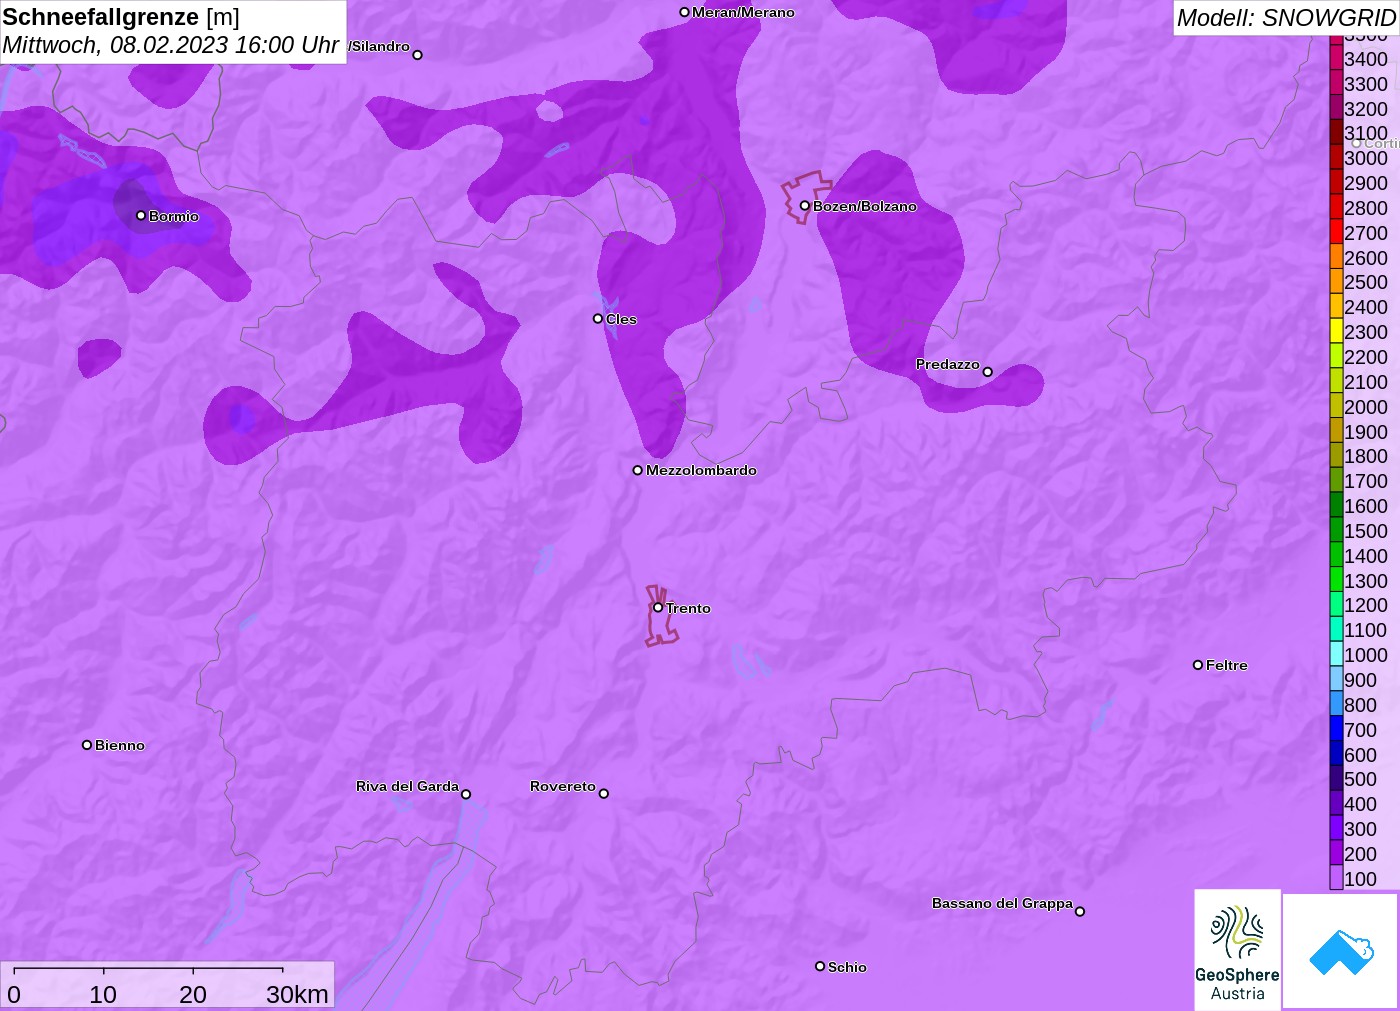This screenshot has height=1011, width=1400.
Task: Click the Cles town marker
Action: 598,319
